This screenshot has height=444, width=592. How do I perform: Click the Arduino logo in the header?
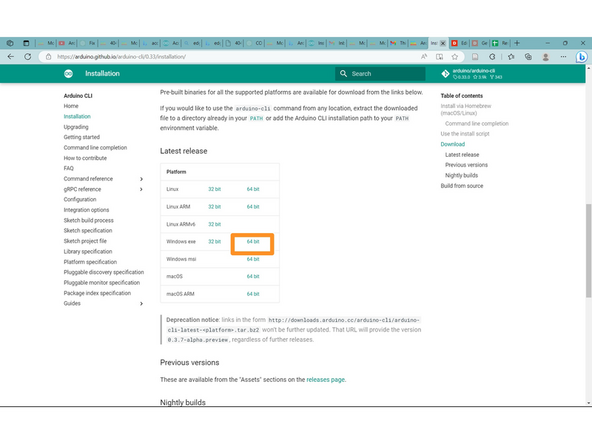coord(68,74)
